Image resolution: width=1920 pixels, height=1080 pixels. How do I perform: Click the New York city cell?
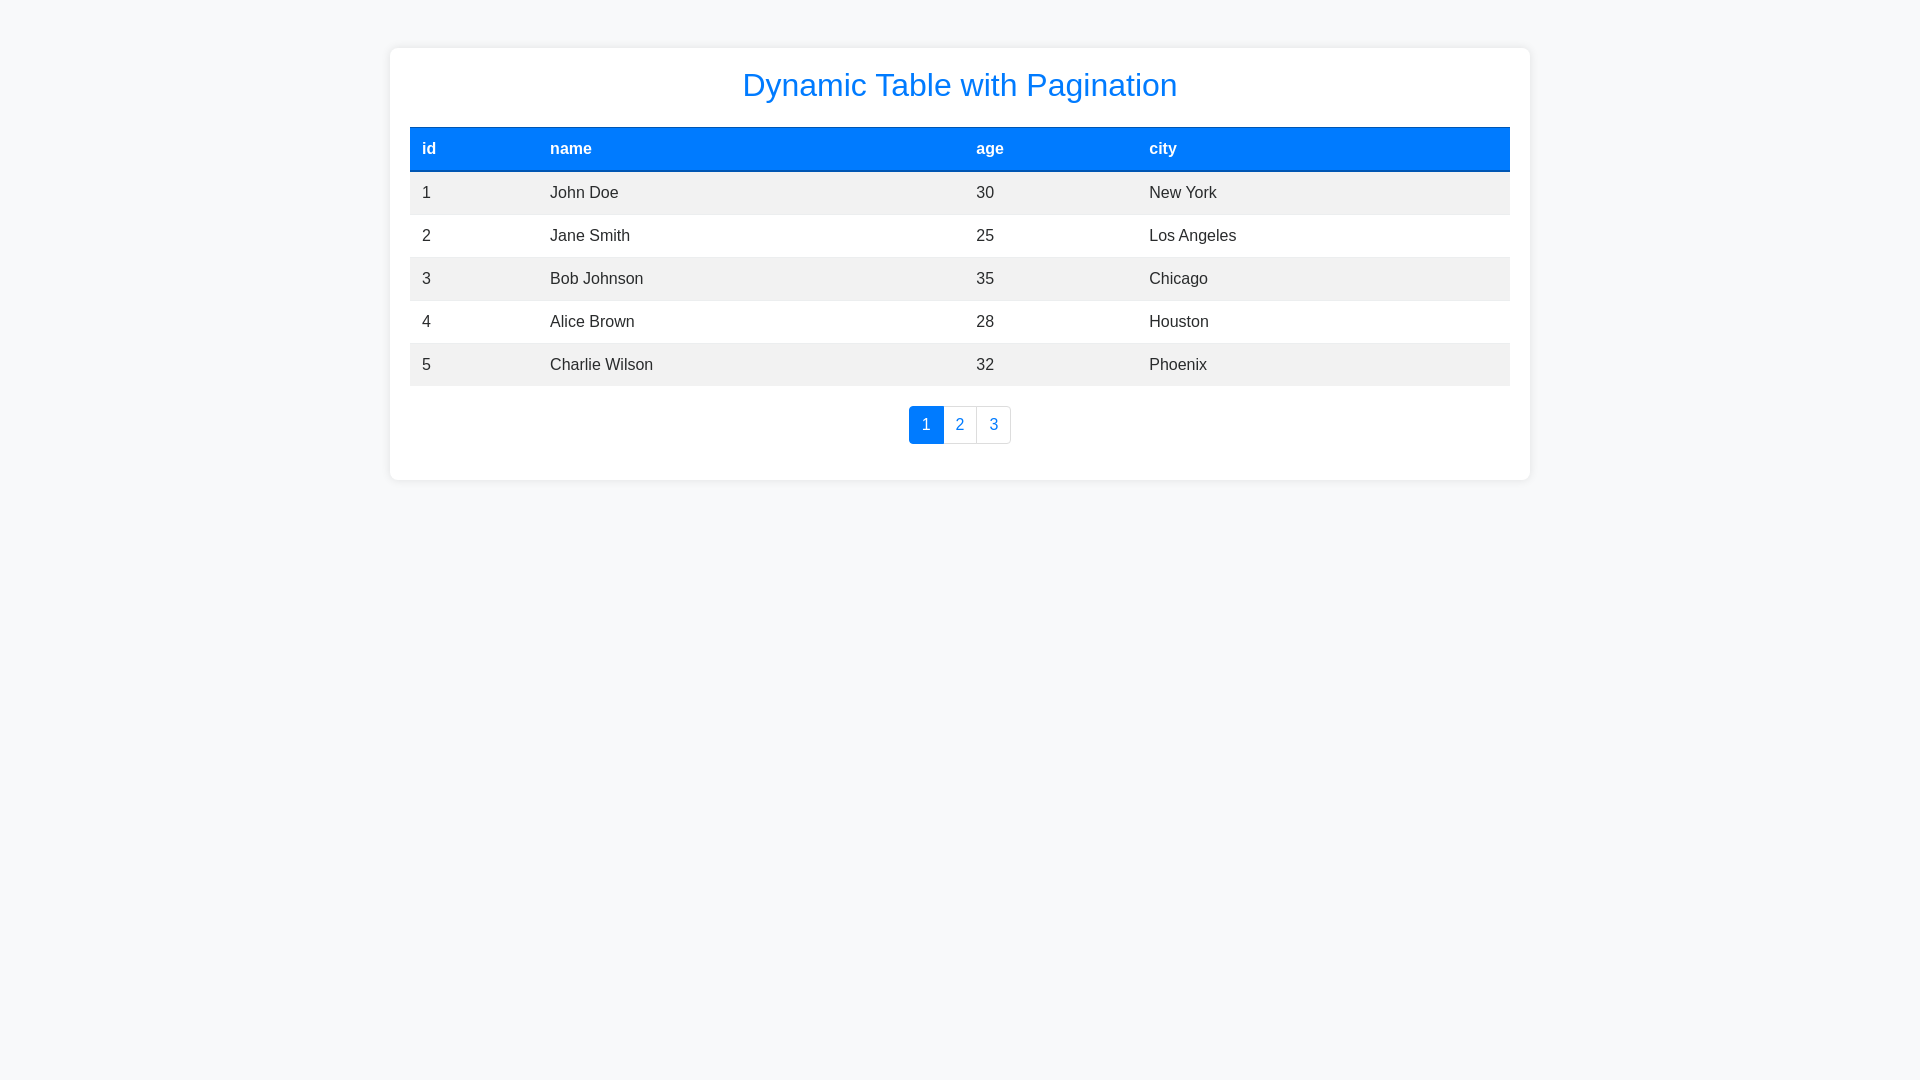1323,193
